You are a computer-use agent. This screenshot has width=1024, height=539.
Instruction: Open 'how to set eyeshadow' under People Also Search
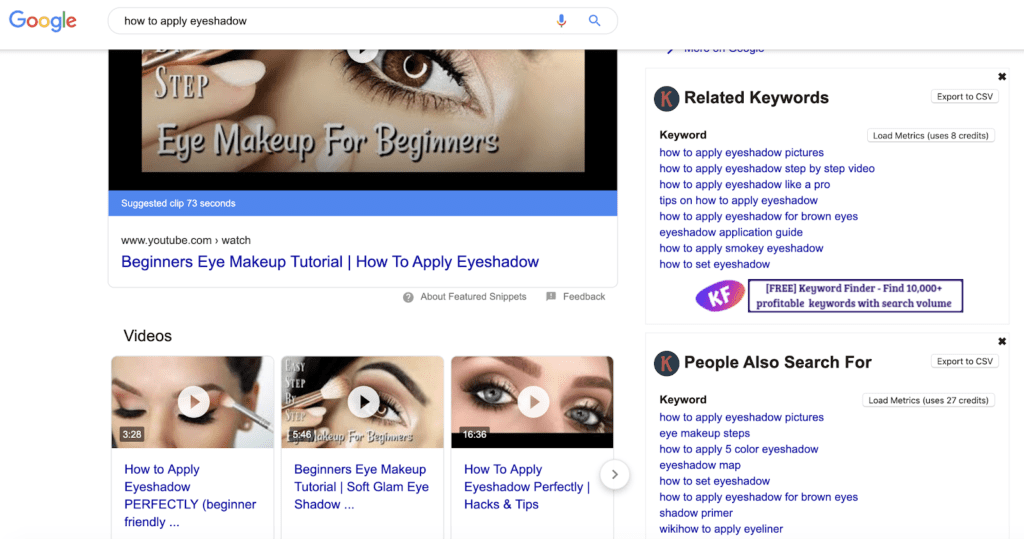point(714,482)
